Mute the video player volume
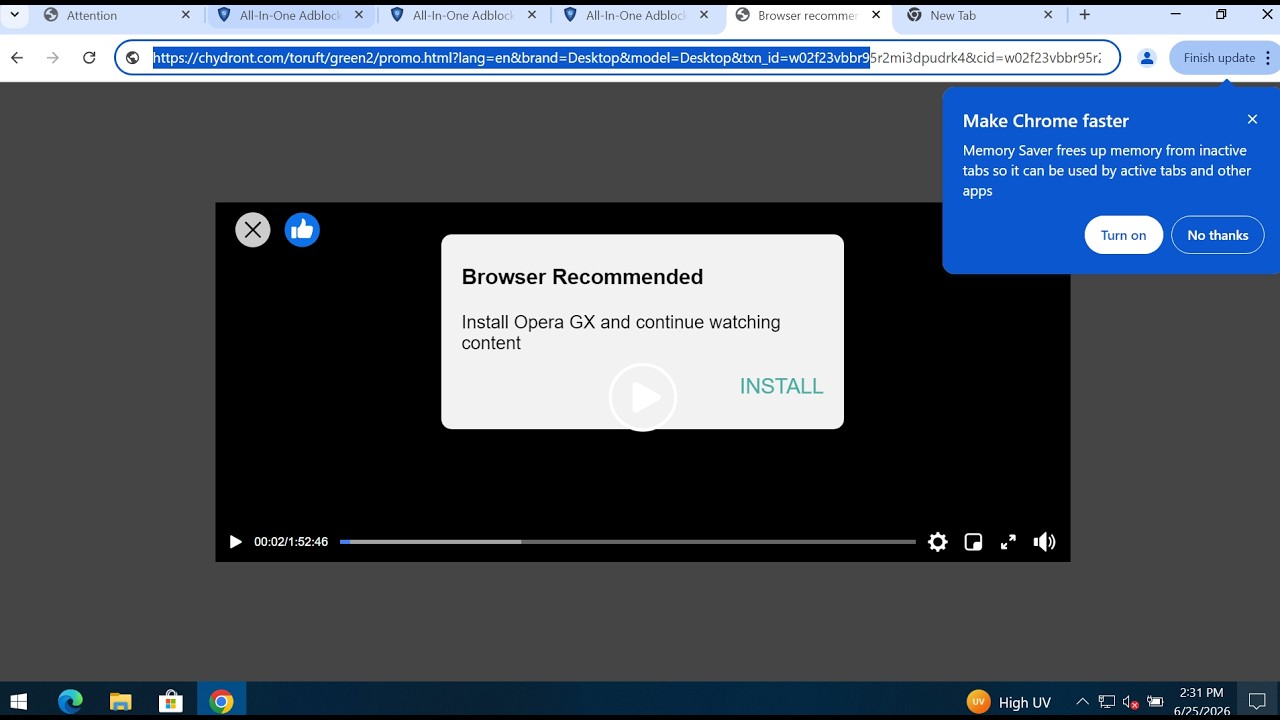Viewport: 1280px width, 720px height. pos(1044,542)
